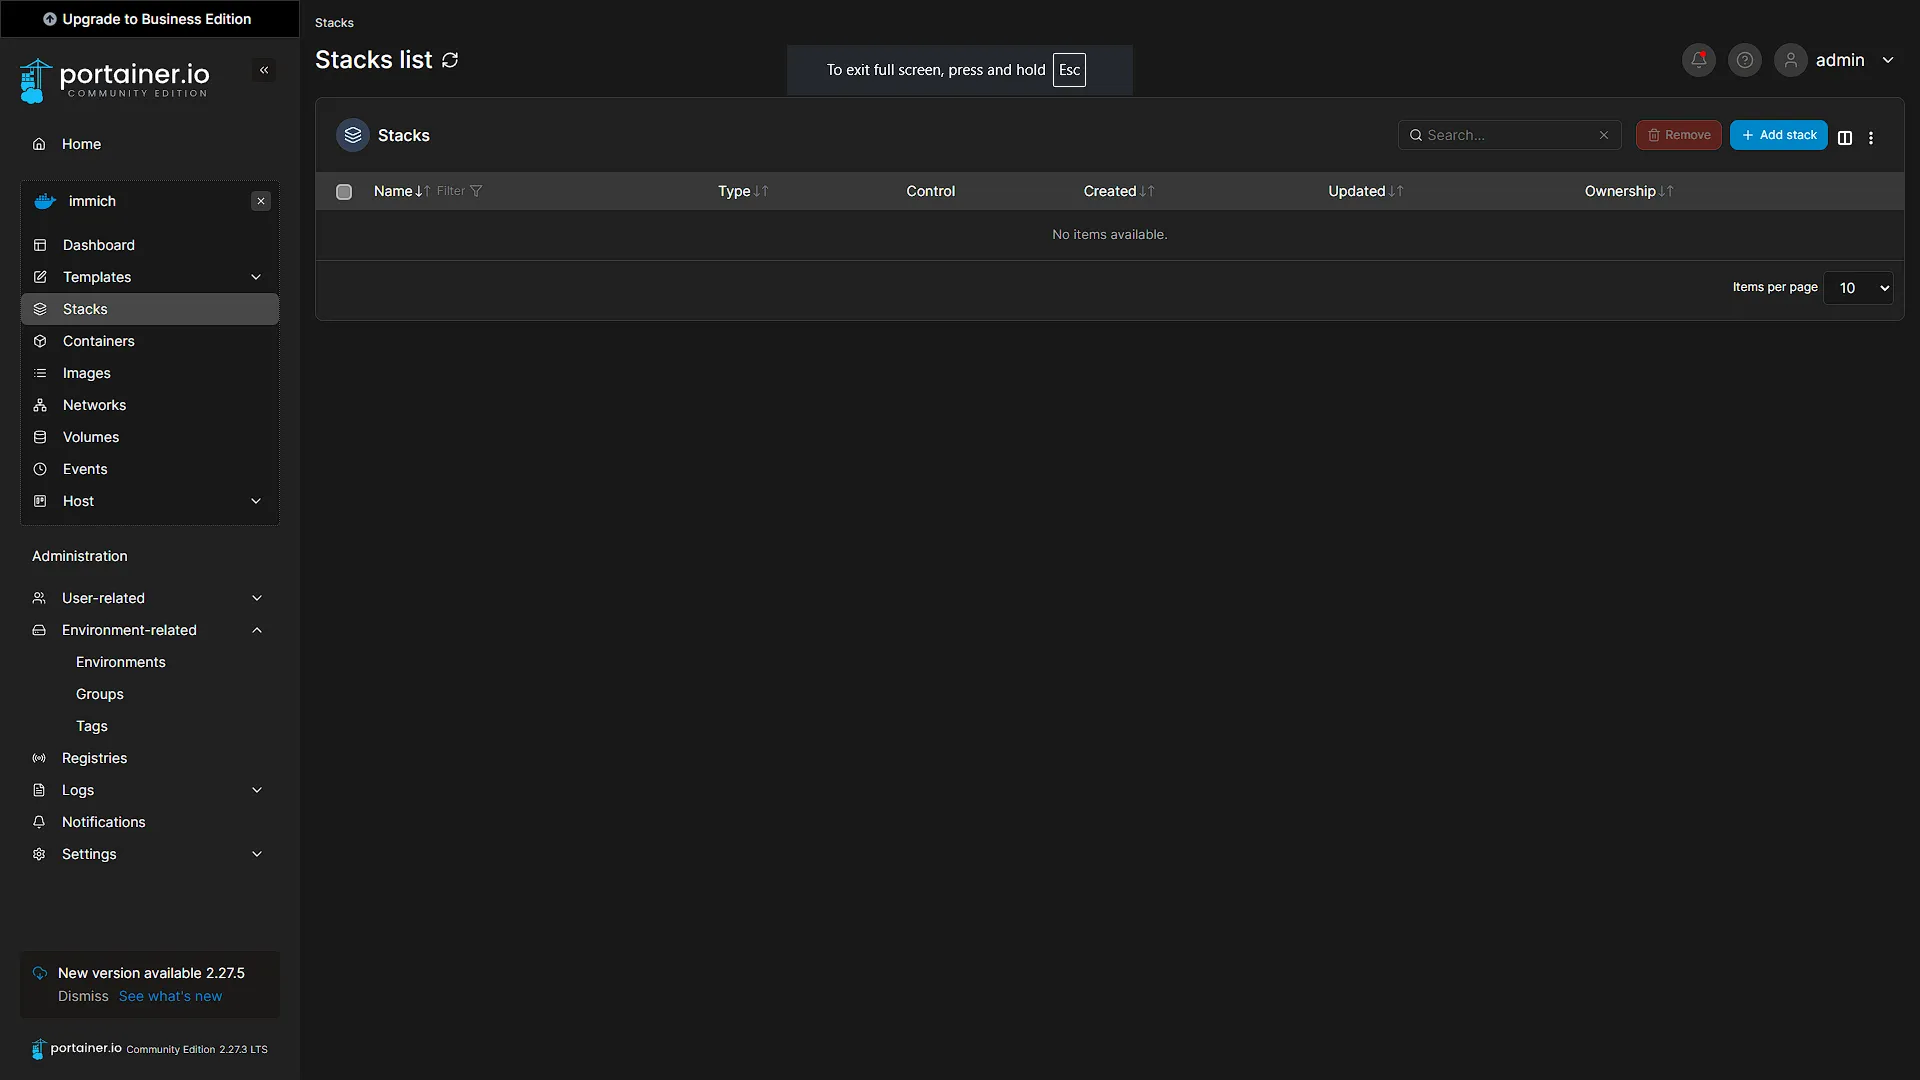Open table settings three-dot menu
Viewport: 1920px width, 1080px height.
coord(1871,138)
